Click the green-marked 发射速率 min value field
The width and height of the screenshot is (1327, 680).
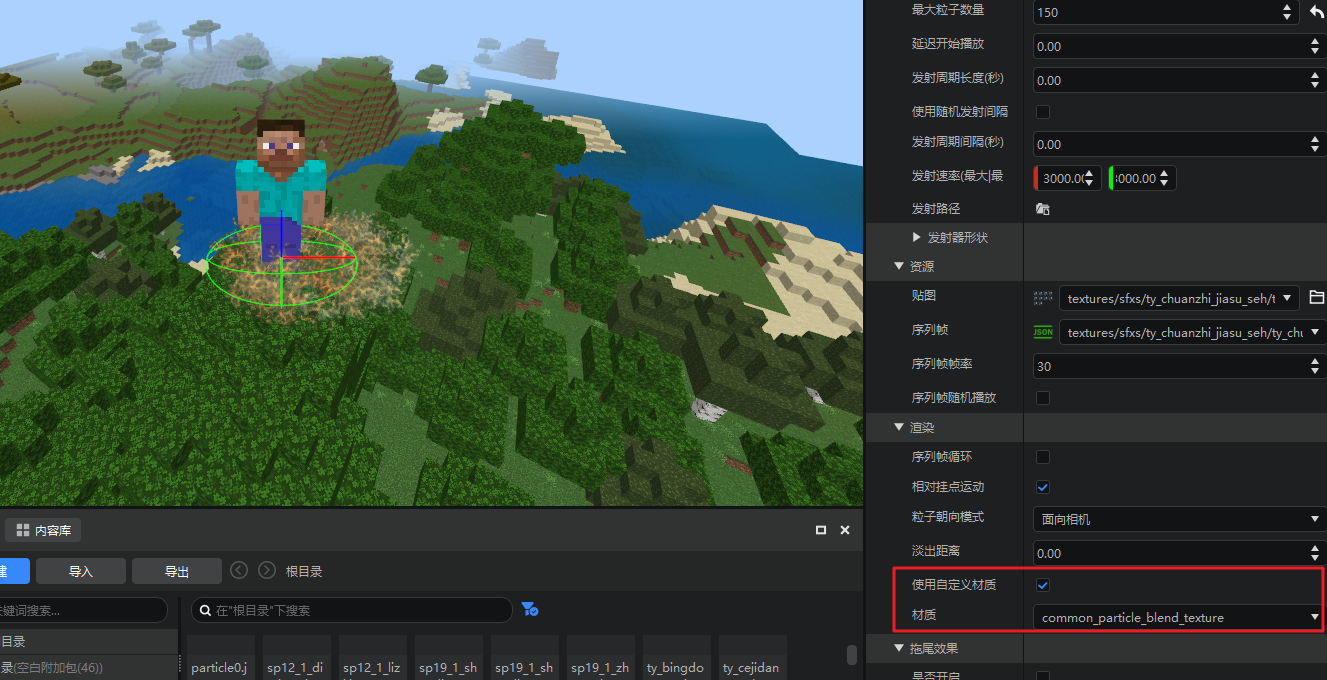(1142, 178)
